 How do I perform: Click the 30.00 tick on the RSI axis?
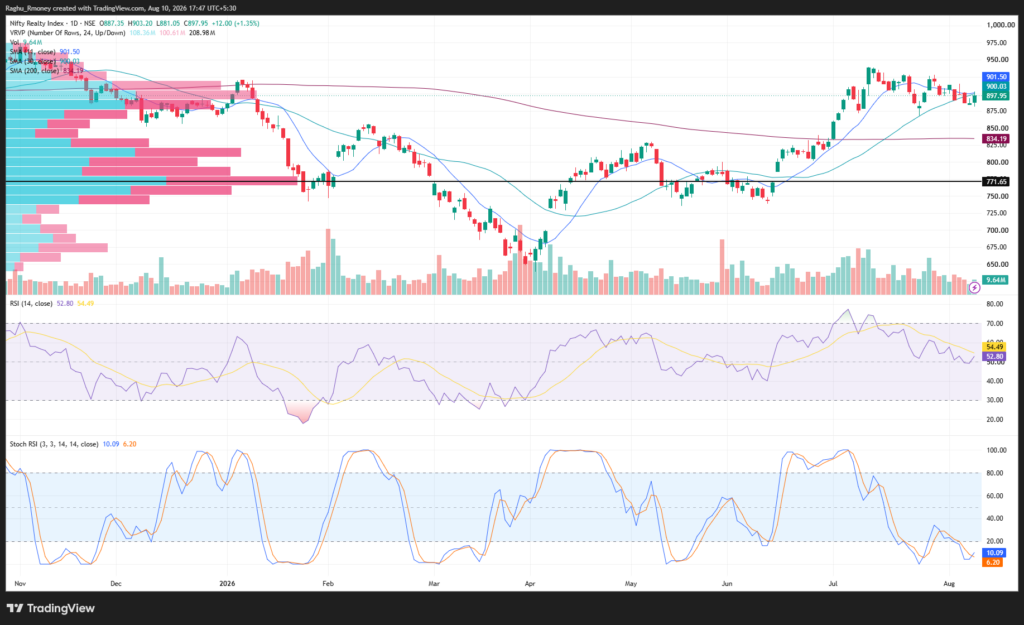995,400
